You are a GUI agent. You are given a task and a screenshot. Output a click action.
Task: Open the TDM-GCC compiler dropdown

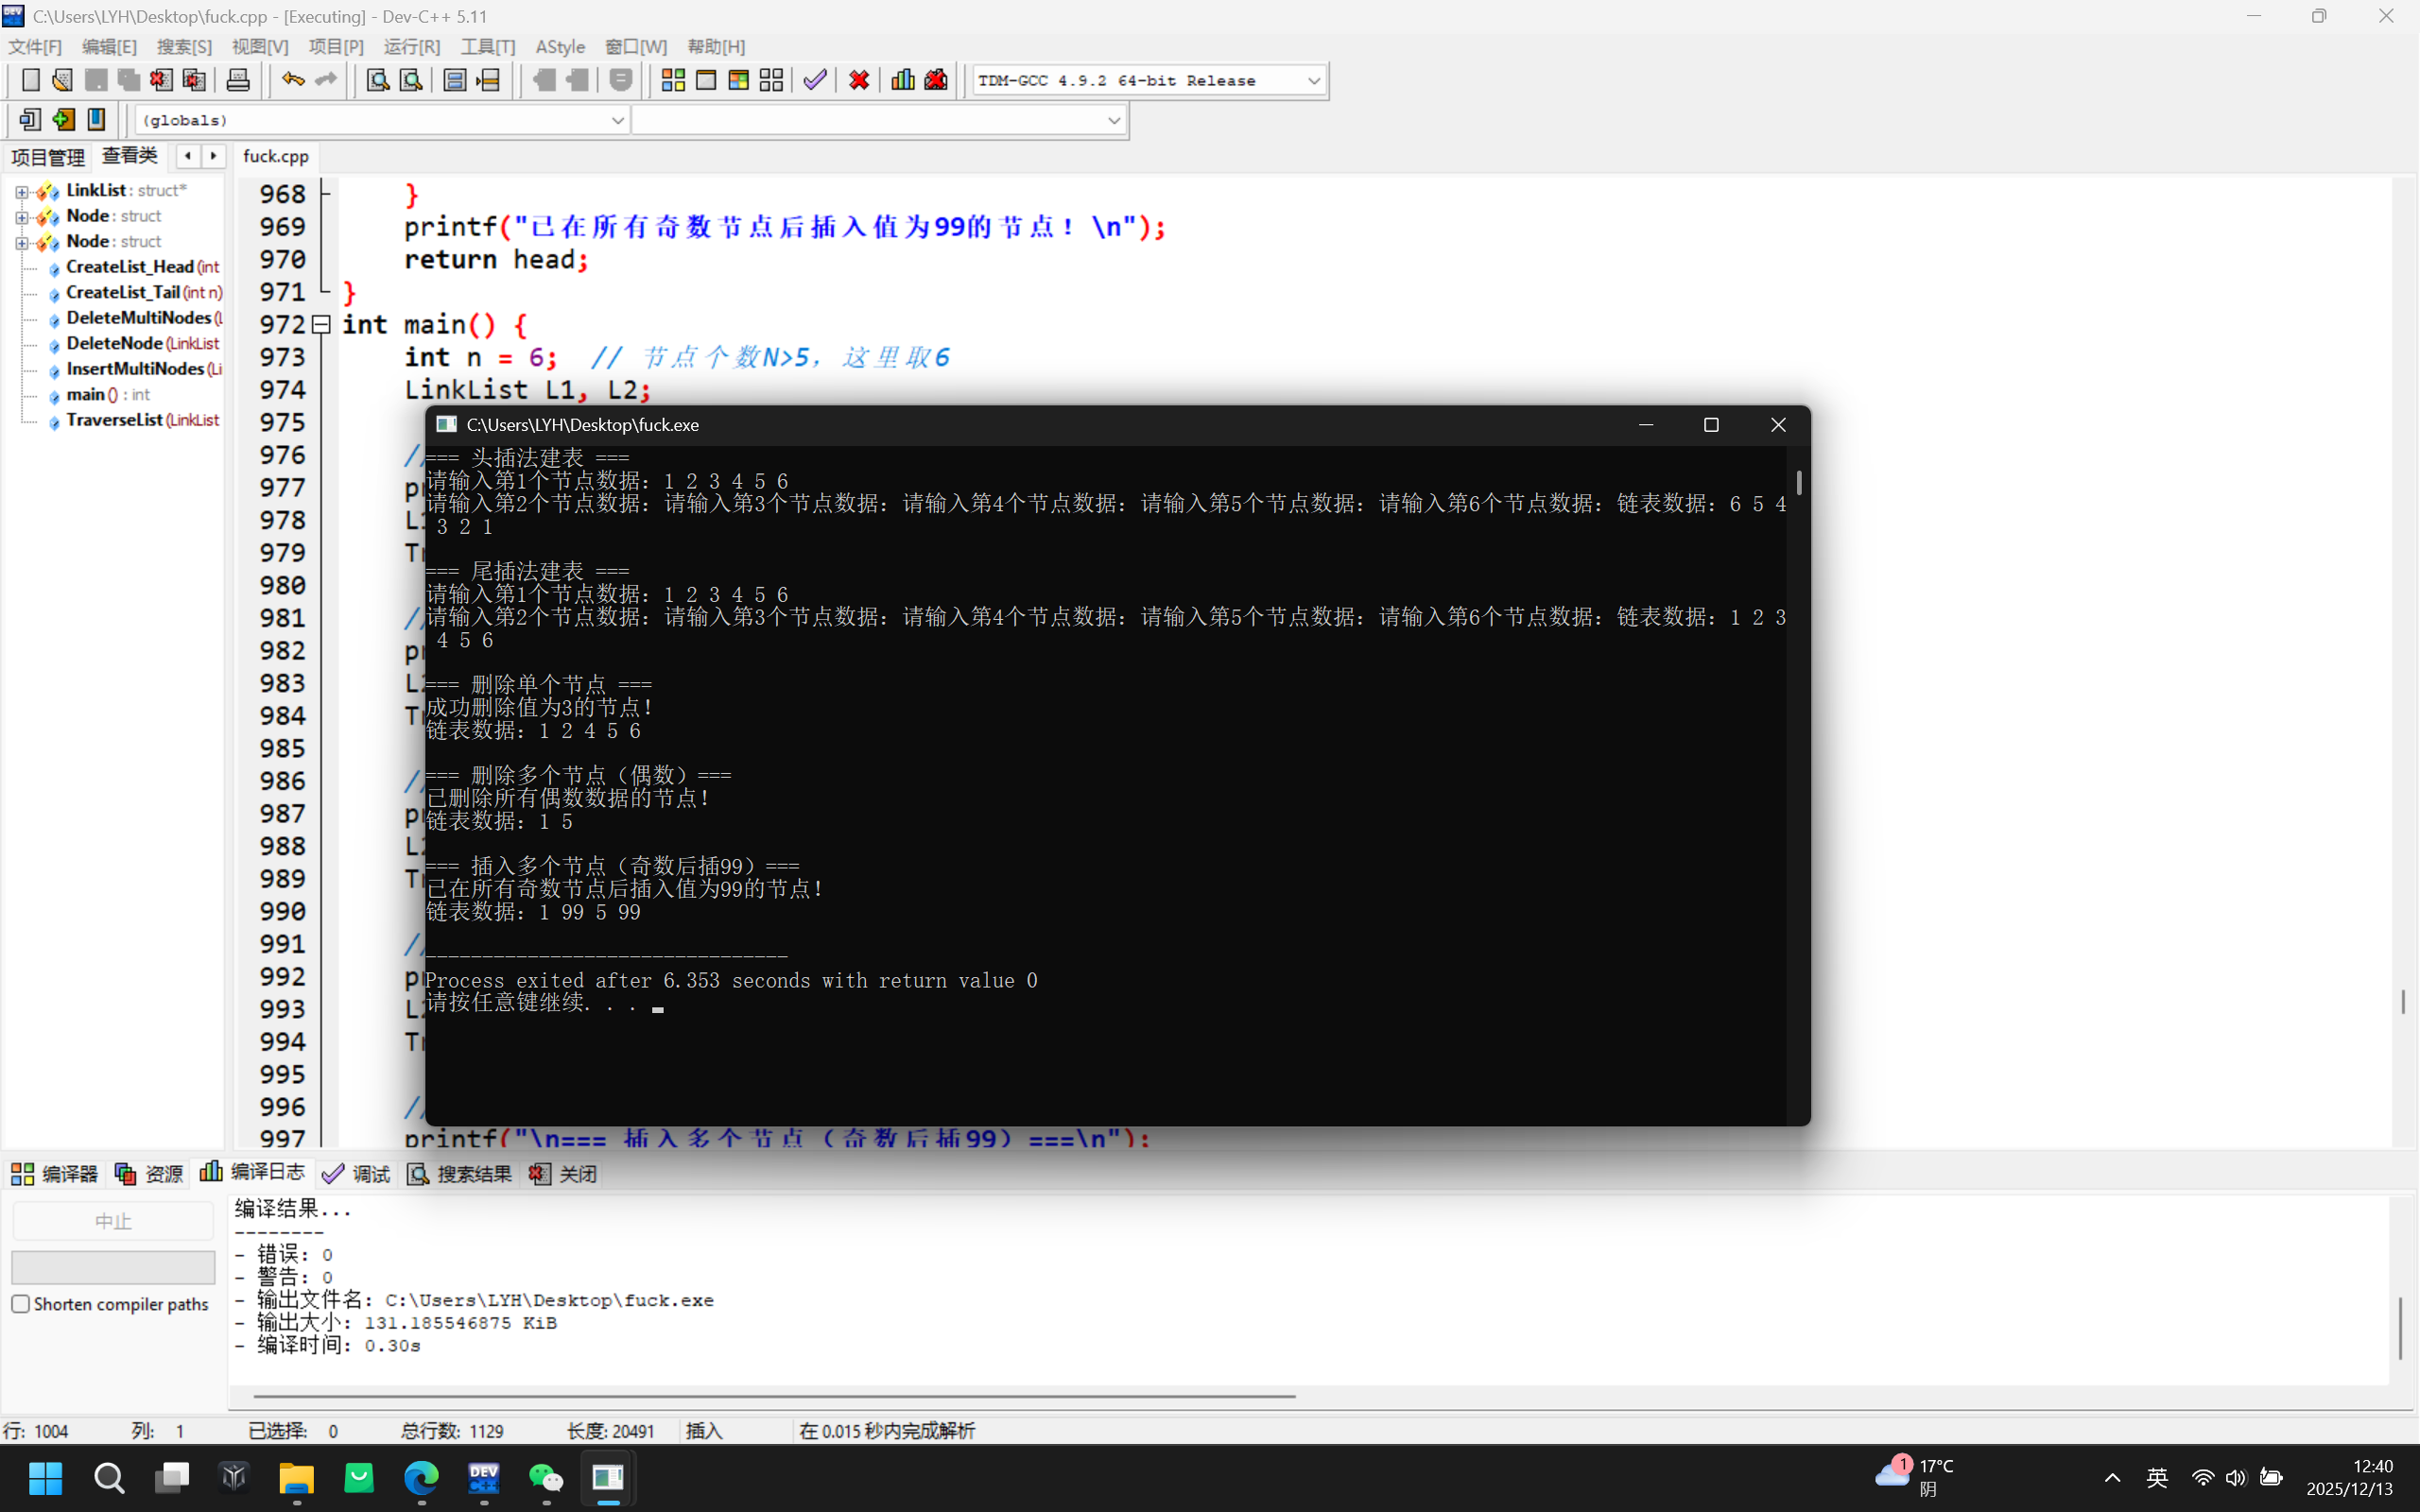click(1313, 80)
